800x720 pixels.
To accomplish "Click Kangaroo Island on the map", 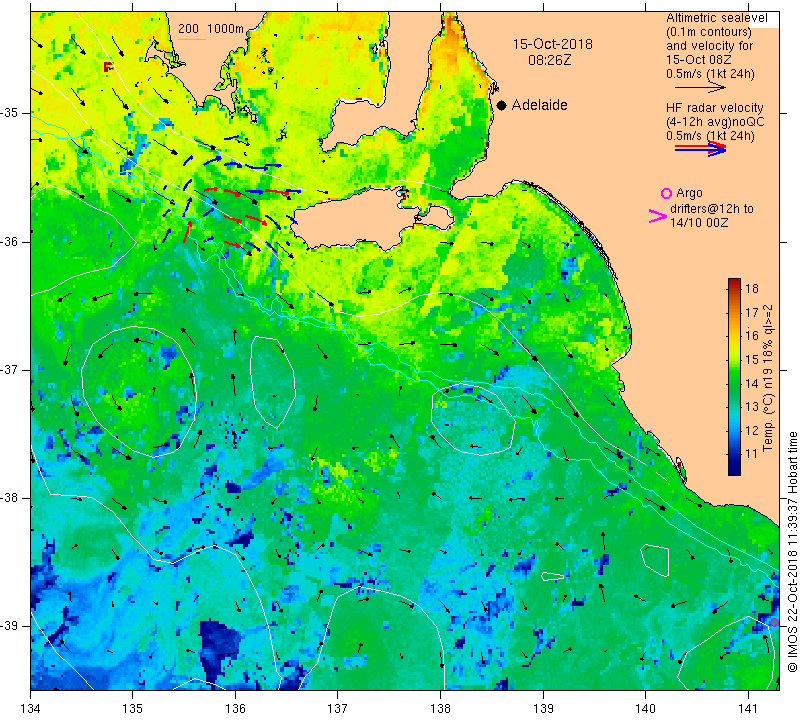I will (357, 219).
